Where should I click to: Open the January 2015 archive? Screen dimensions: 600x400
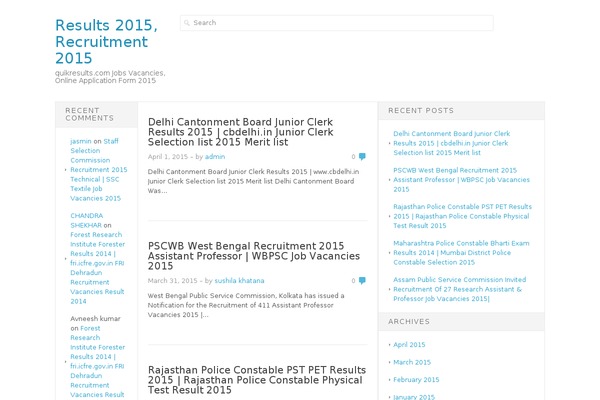pos(414,397)
